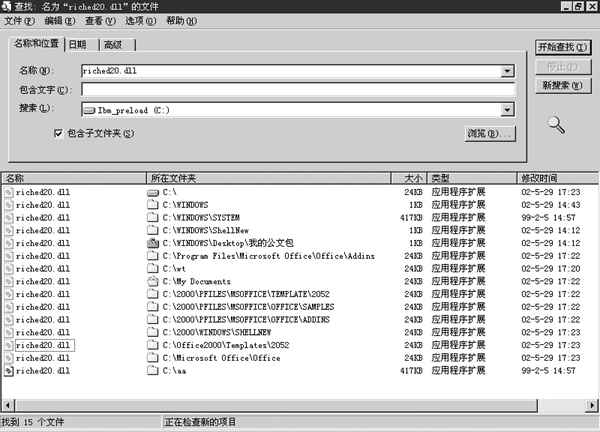Click the 新搜索 button

coord(563,86)
